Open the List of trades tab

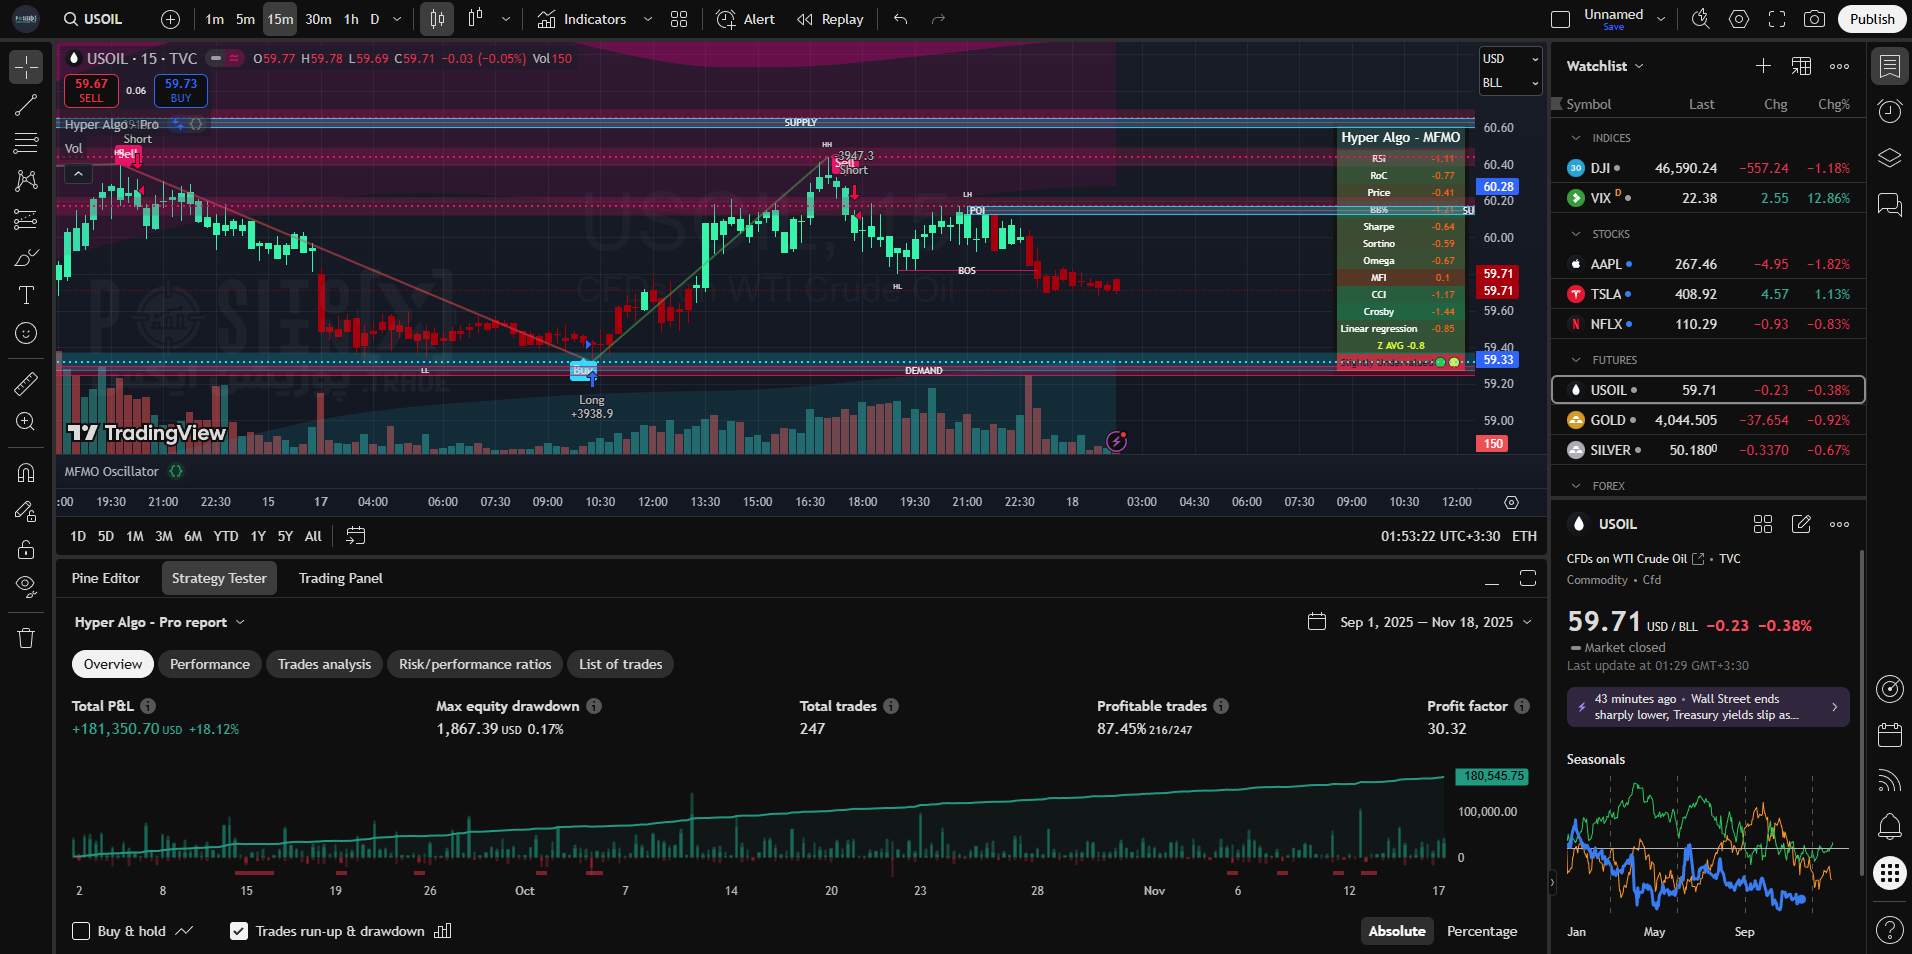[x=620, y=664]
